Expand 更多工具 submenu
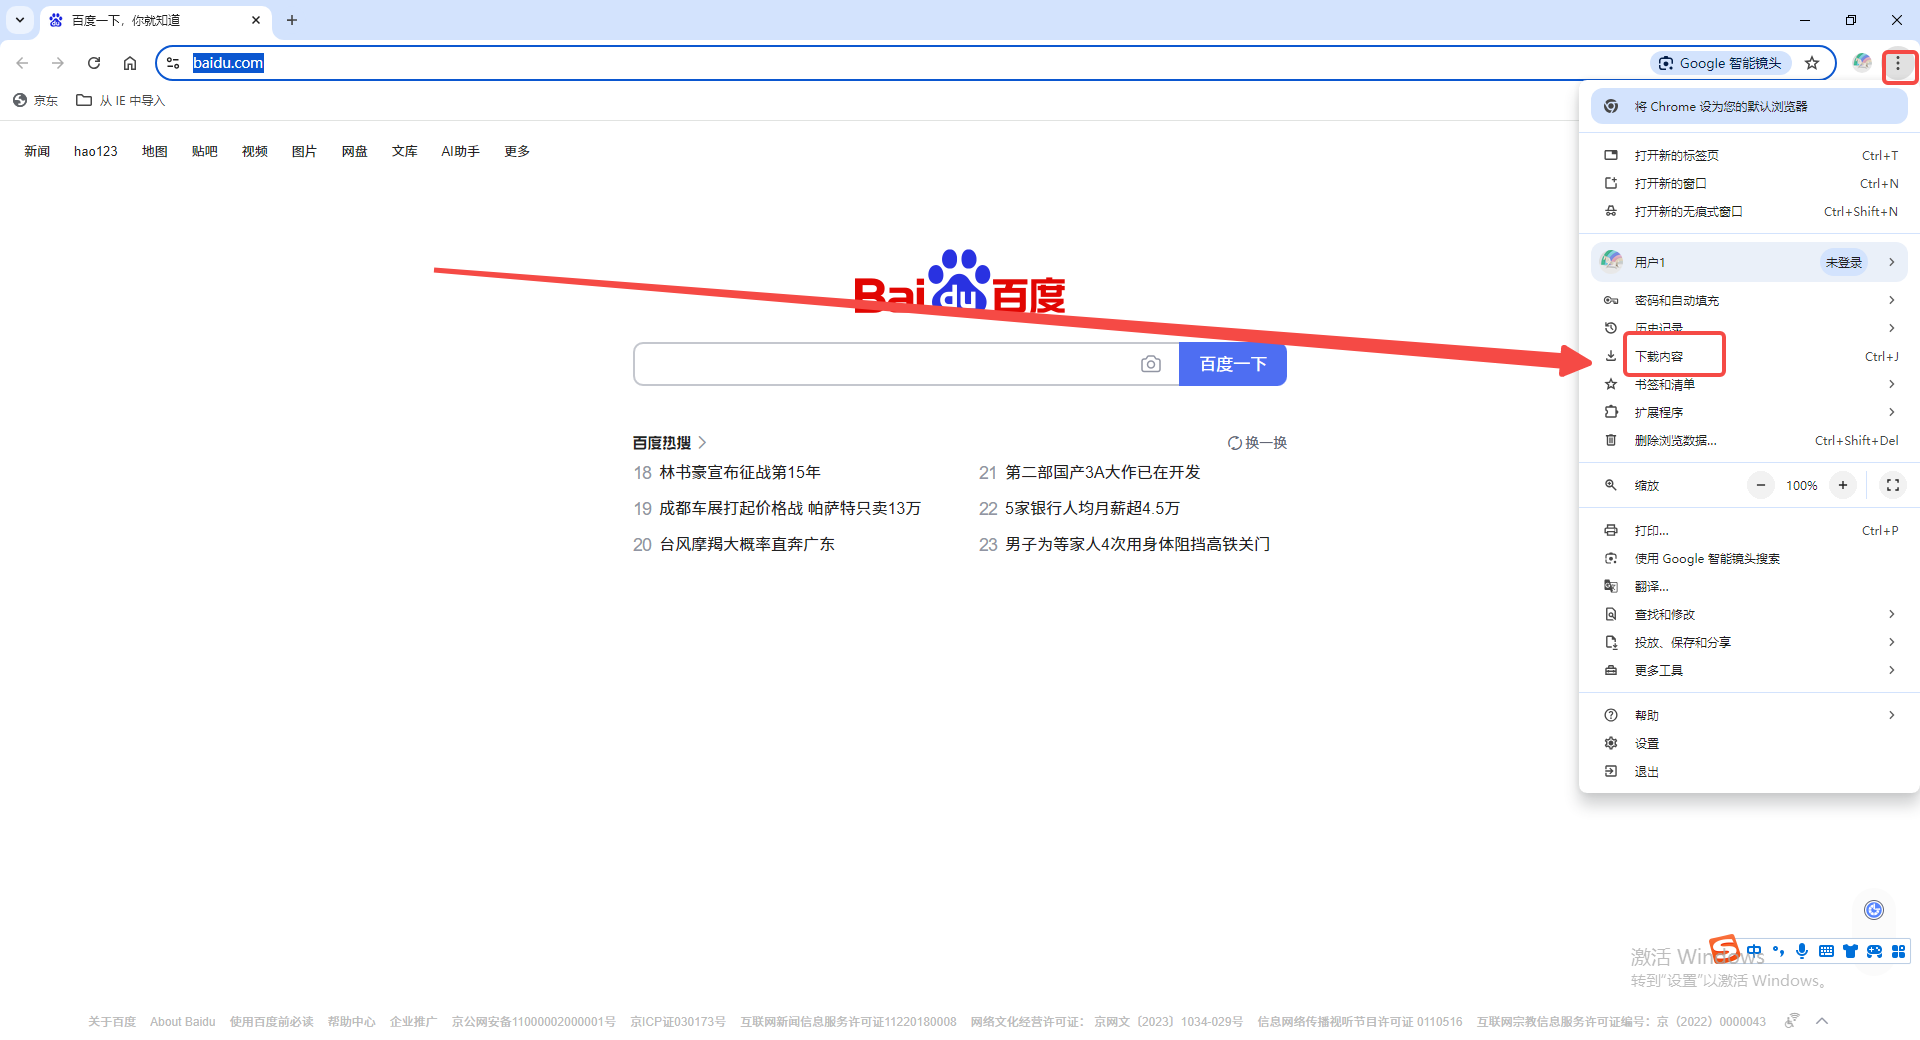1920x1040 pixels. click(1749, 670)
